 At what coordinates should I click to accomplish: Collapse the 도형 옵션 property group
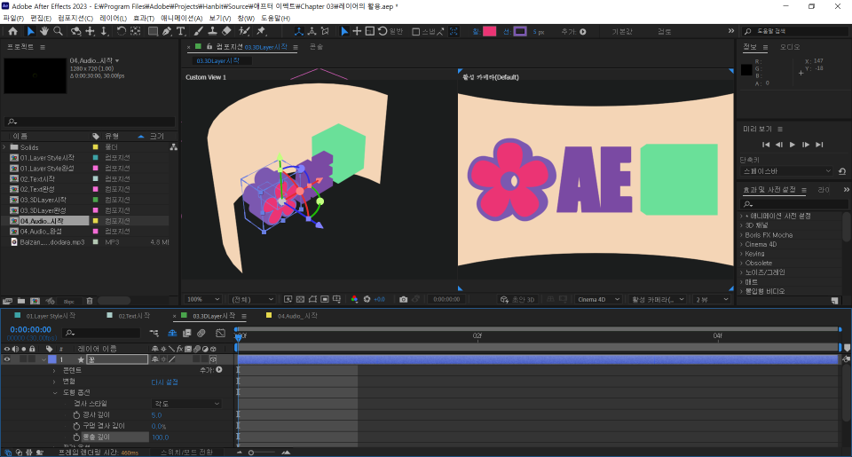(55, 392)
